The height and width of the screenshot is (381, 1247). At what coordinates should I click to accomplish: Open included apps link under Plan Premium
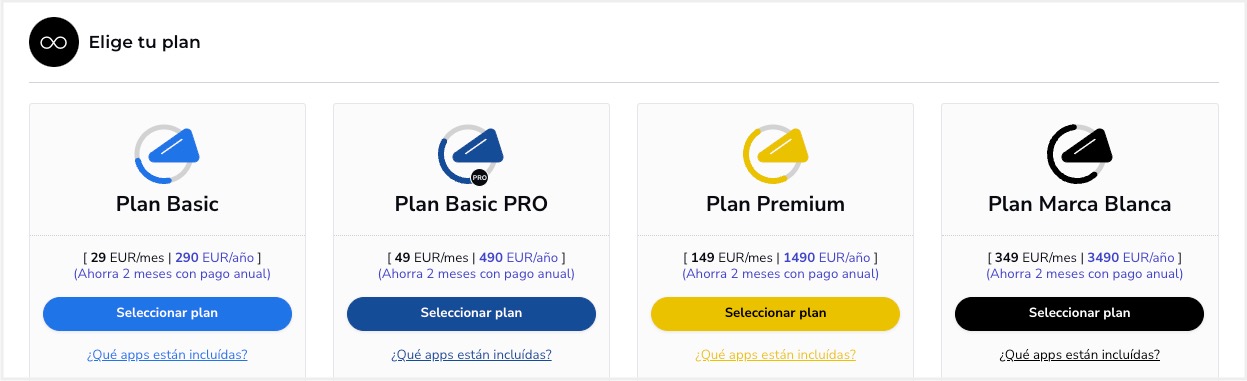pyautogui.click(x=775, y=355)
